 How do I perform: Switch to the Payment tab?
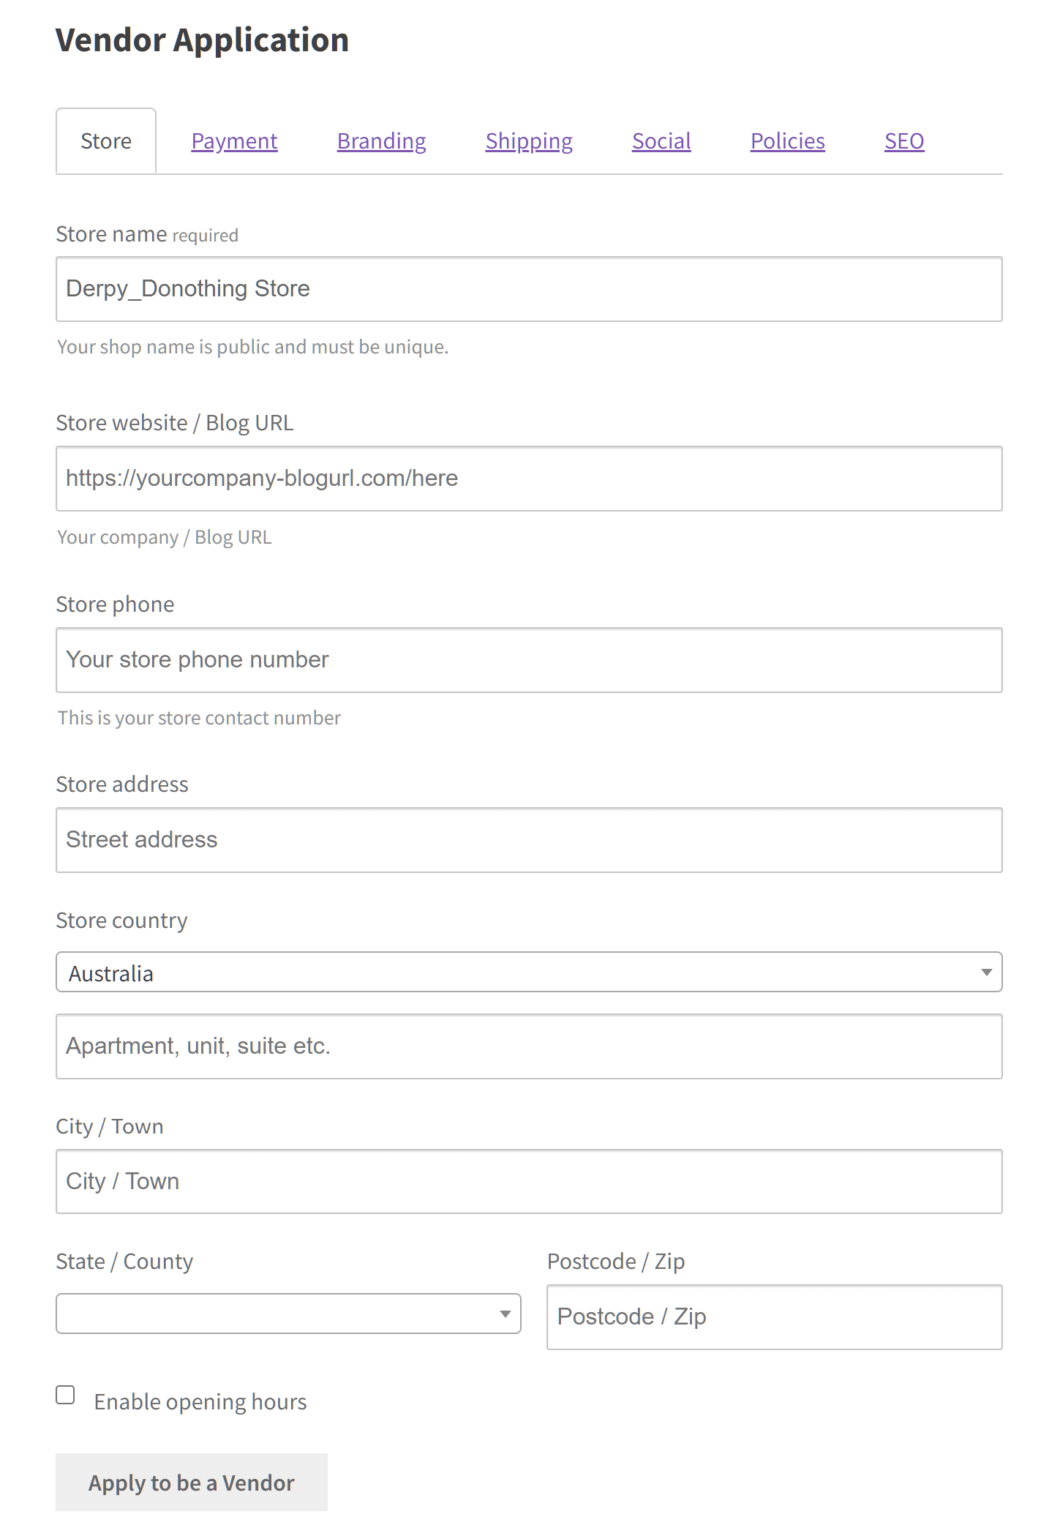[234, 141]
